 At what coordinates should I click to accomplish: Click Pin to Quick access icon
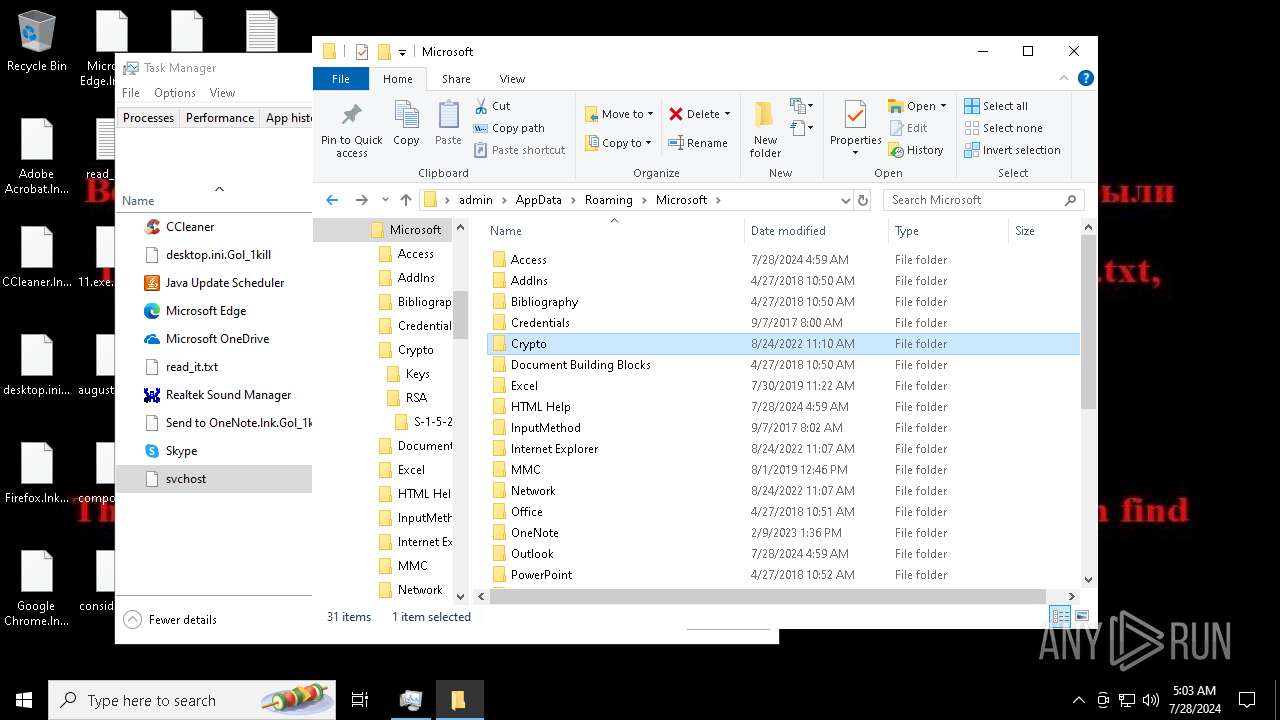351,115
